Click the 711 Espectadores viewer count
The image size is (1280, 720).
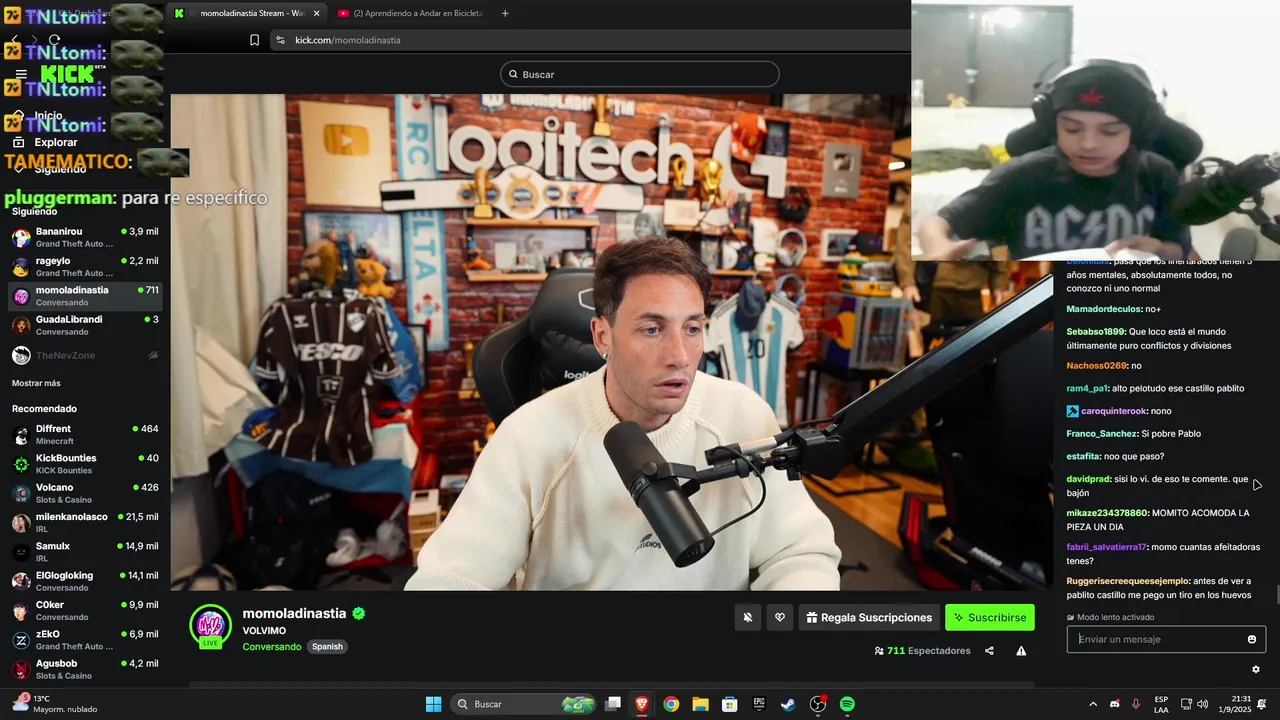(x=922, y=651)
